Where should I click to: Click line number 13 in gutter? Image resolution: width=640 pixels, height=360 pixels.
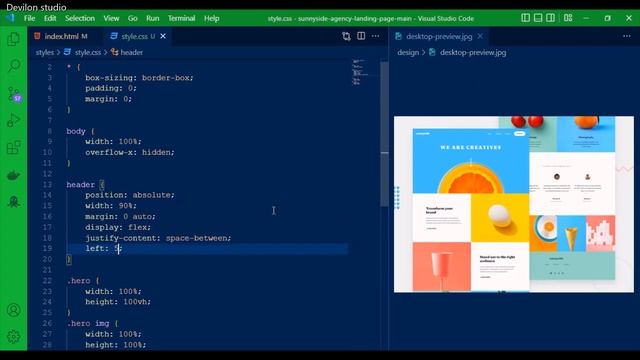point(47,184)
